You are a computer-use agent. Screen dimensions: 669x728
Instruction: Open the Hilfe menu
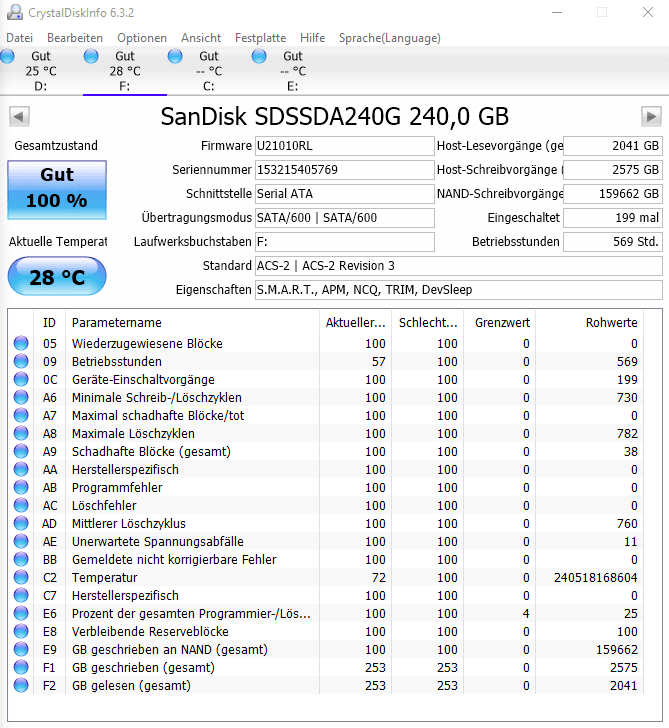click(x=312, y=38)
